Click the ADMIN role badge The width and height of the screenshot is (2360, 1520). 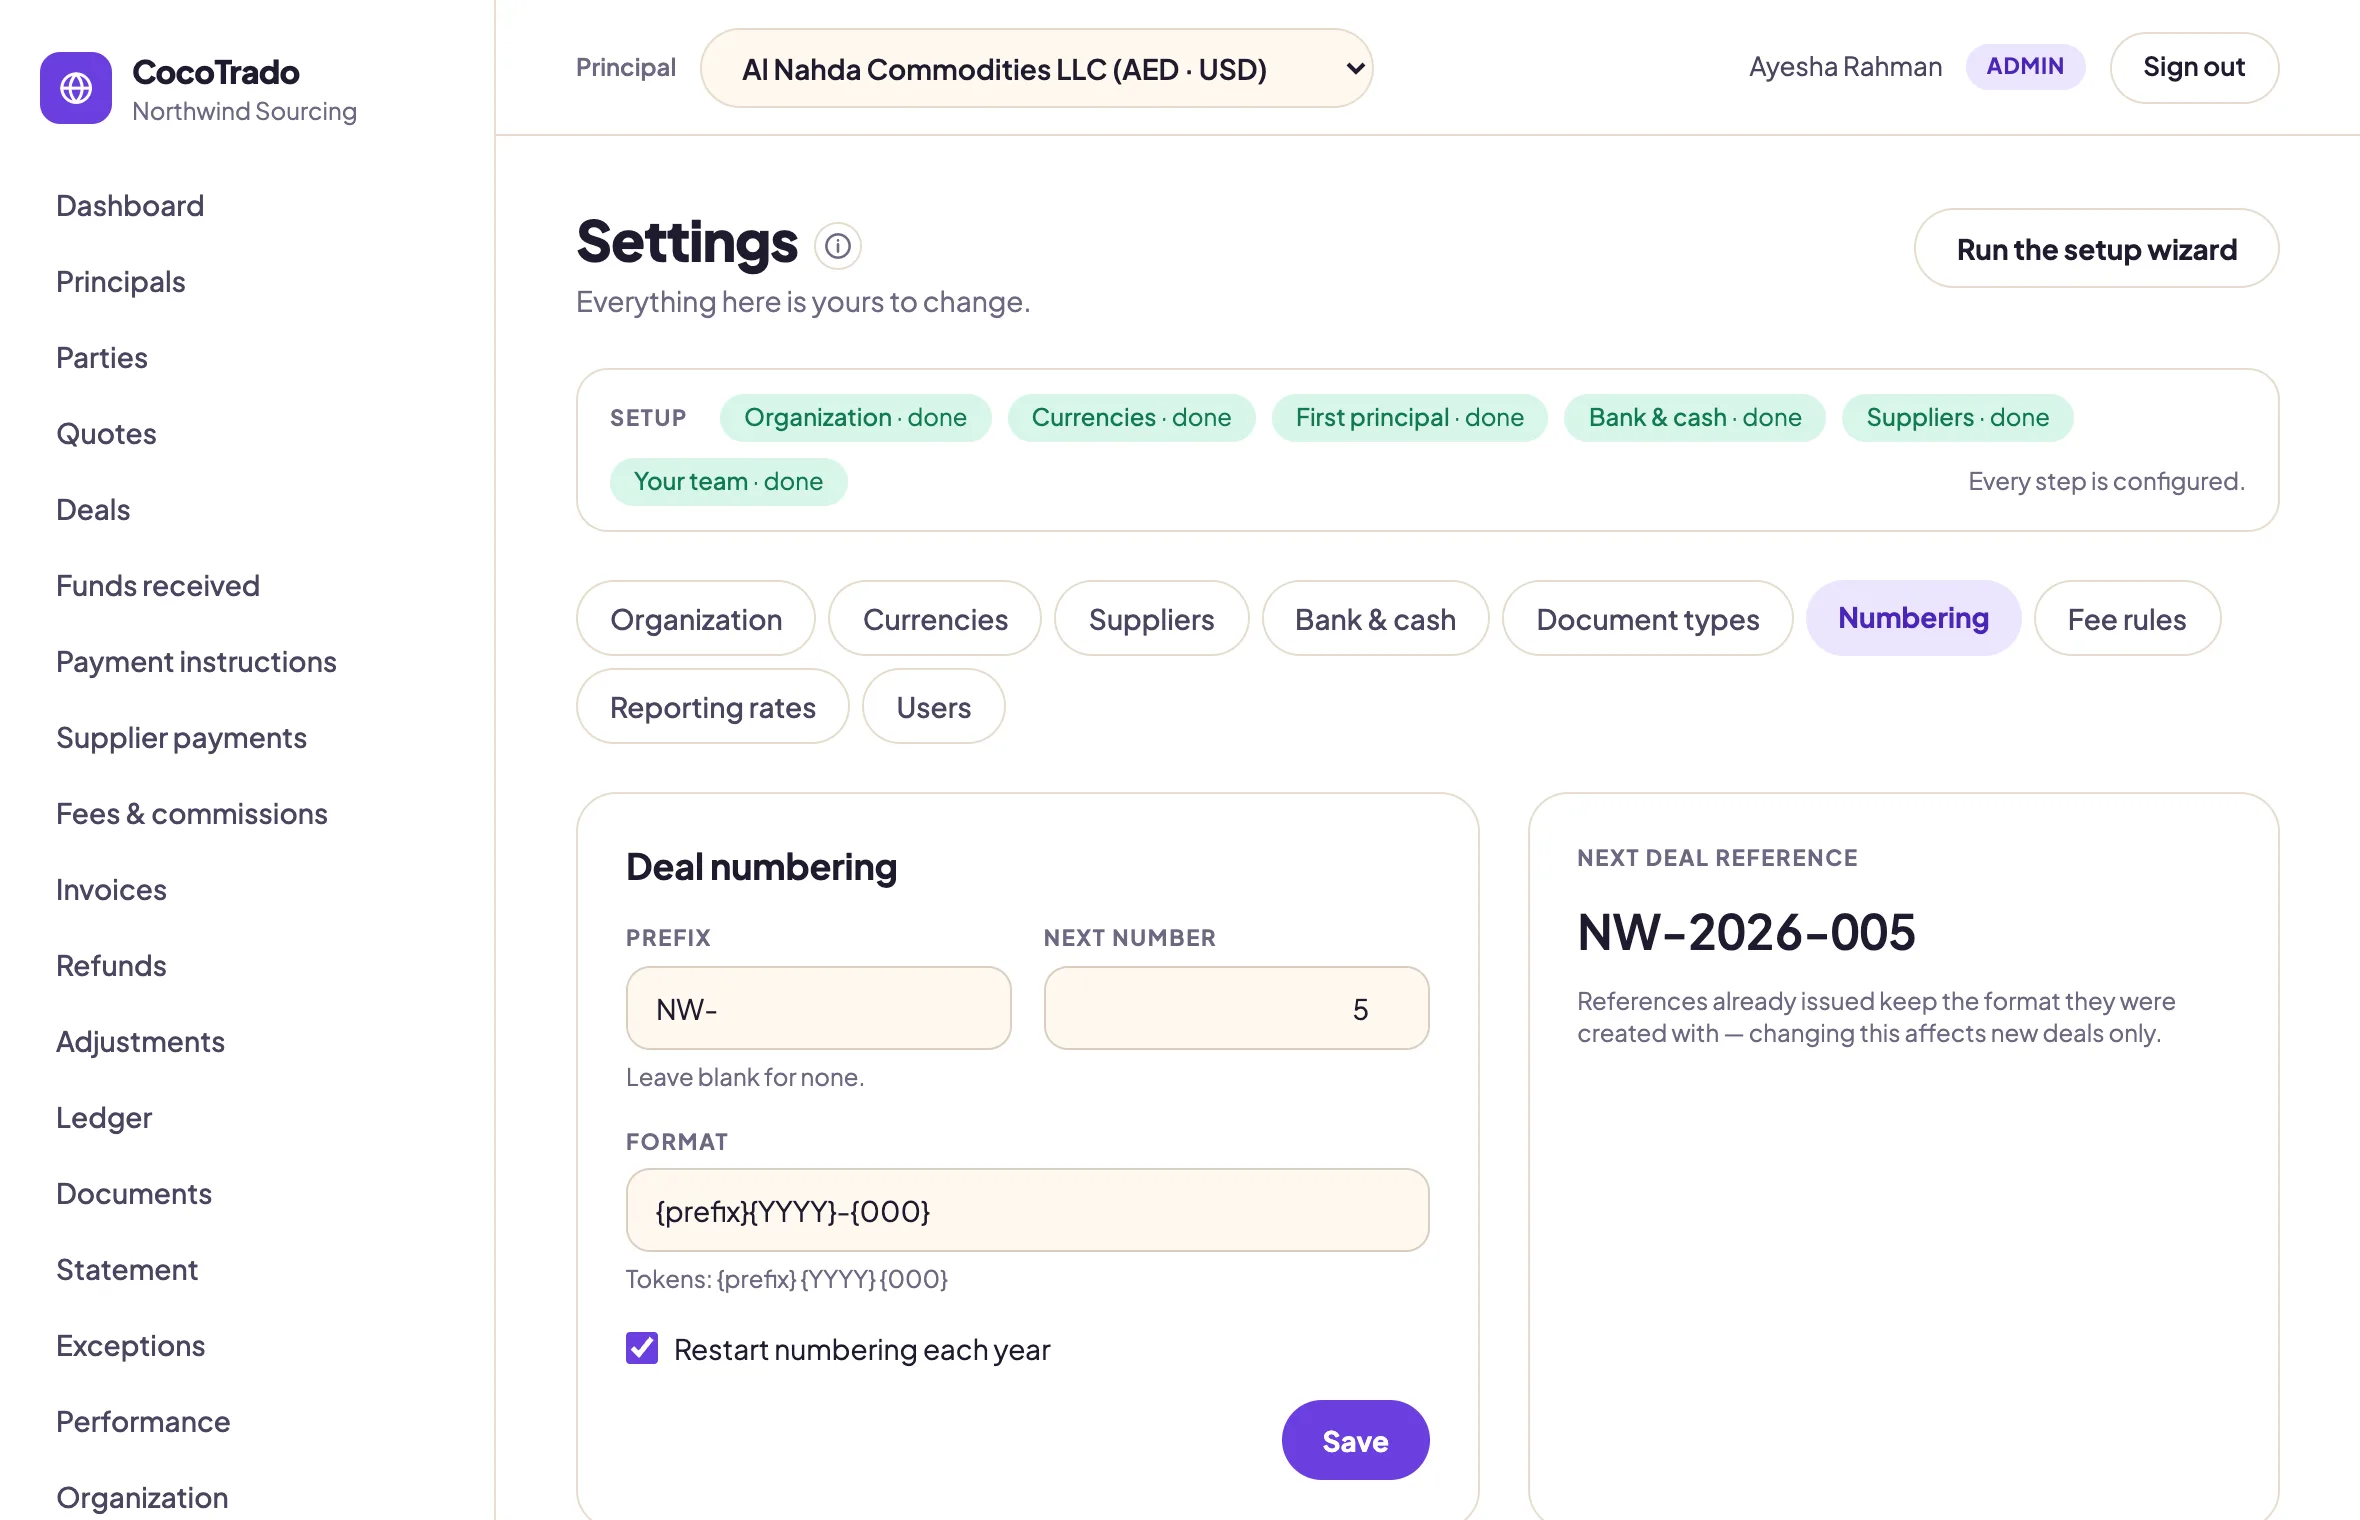(2025, 66)
